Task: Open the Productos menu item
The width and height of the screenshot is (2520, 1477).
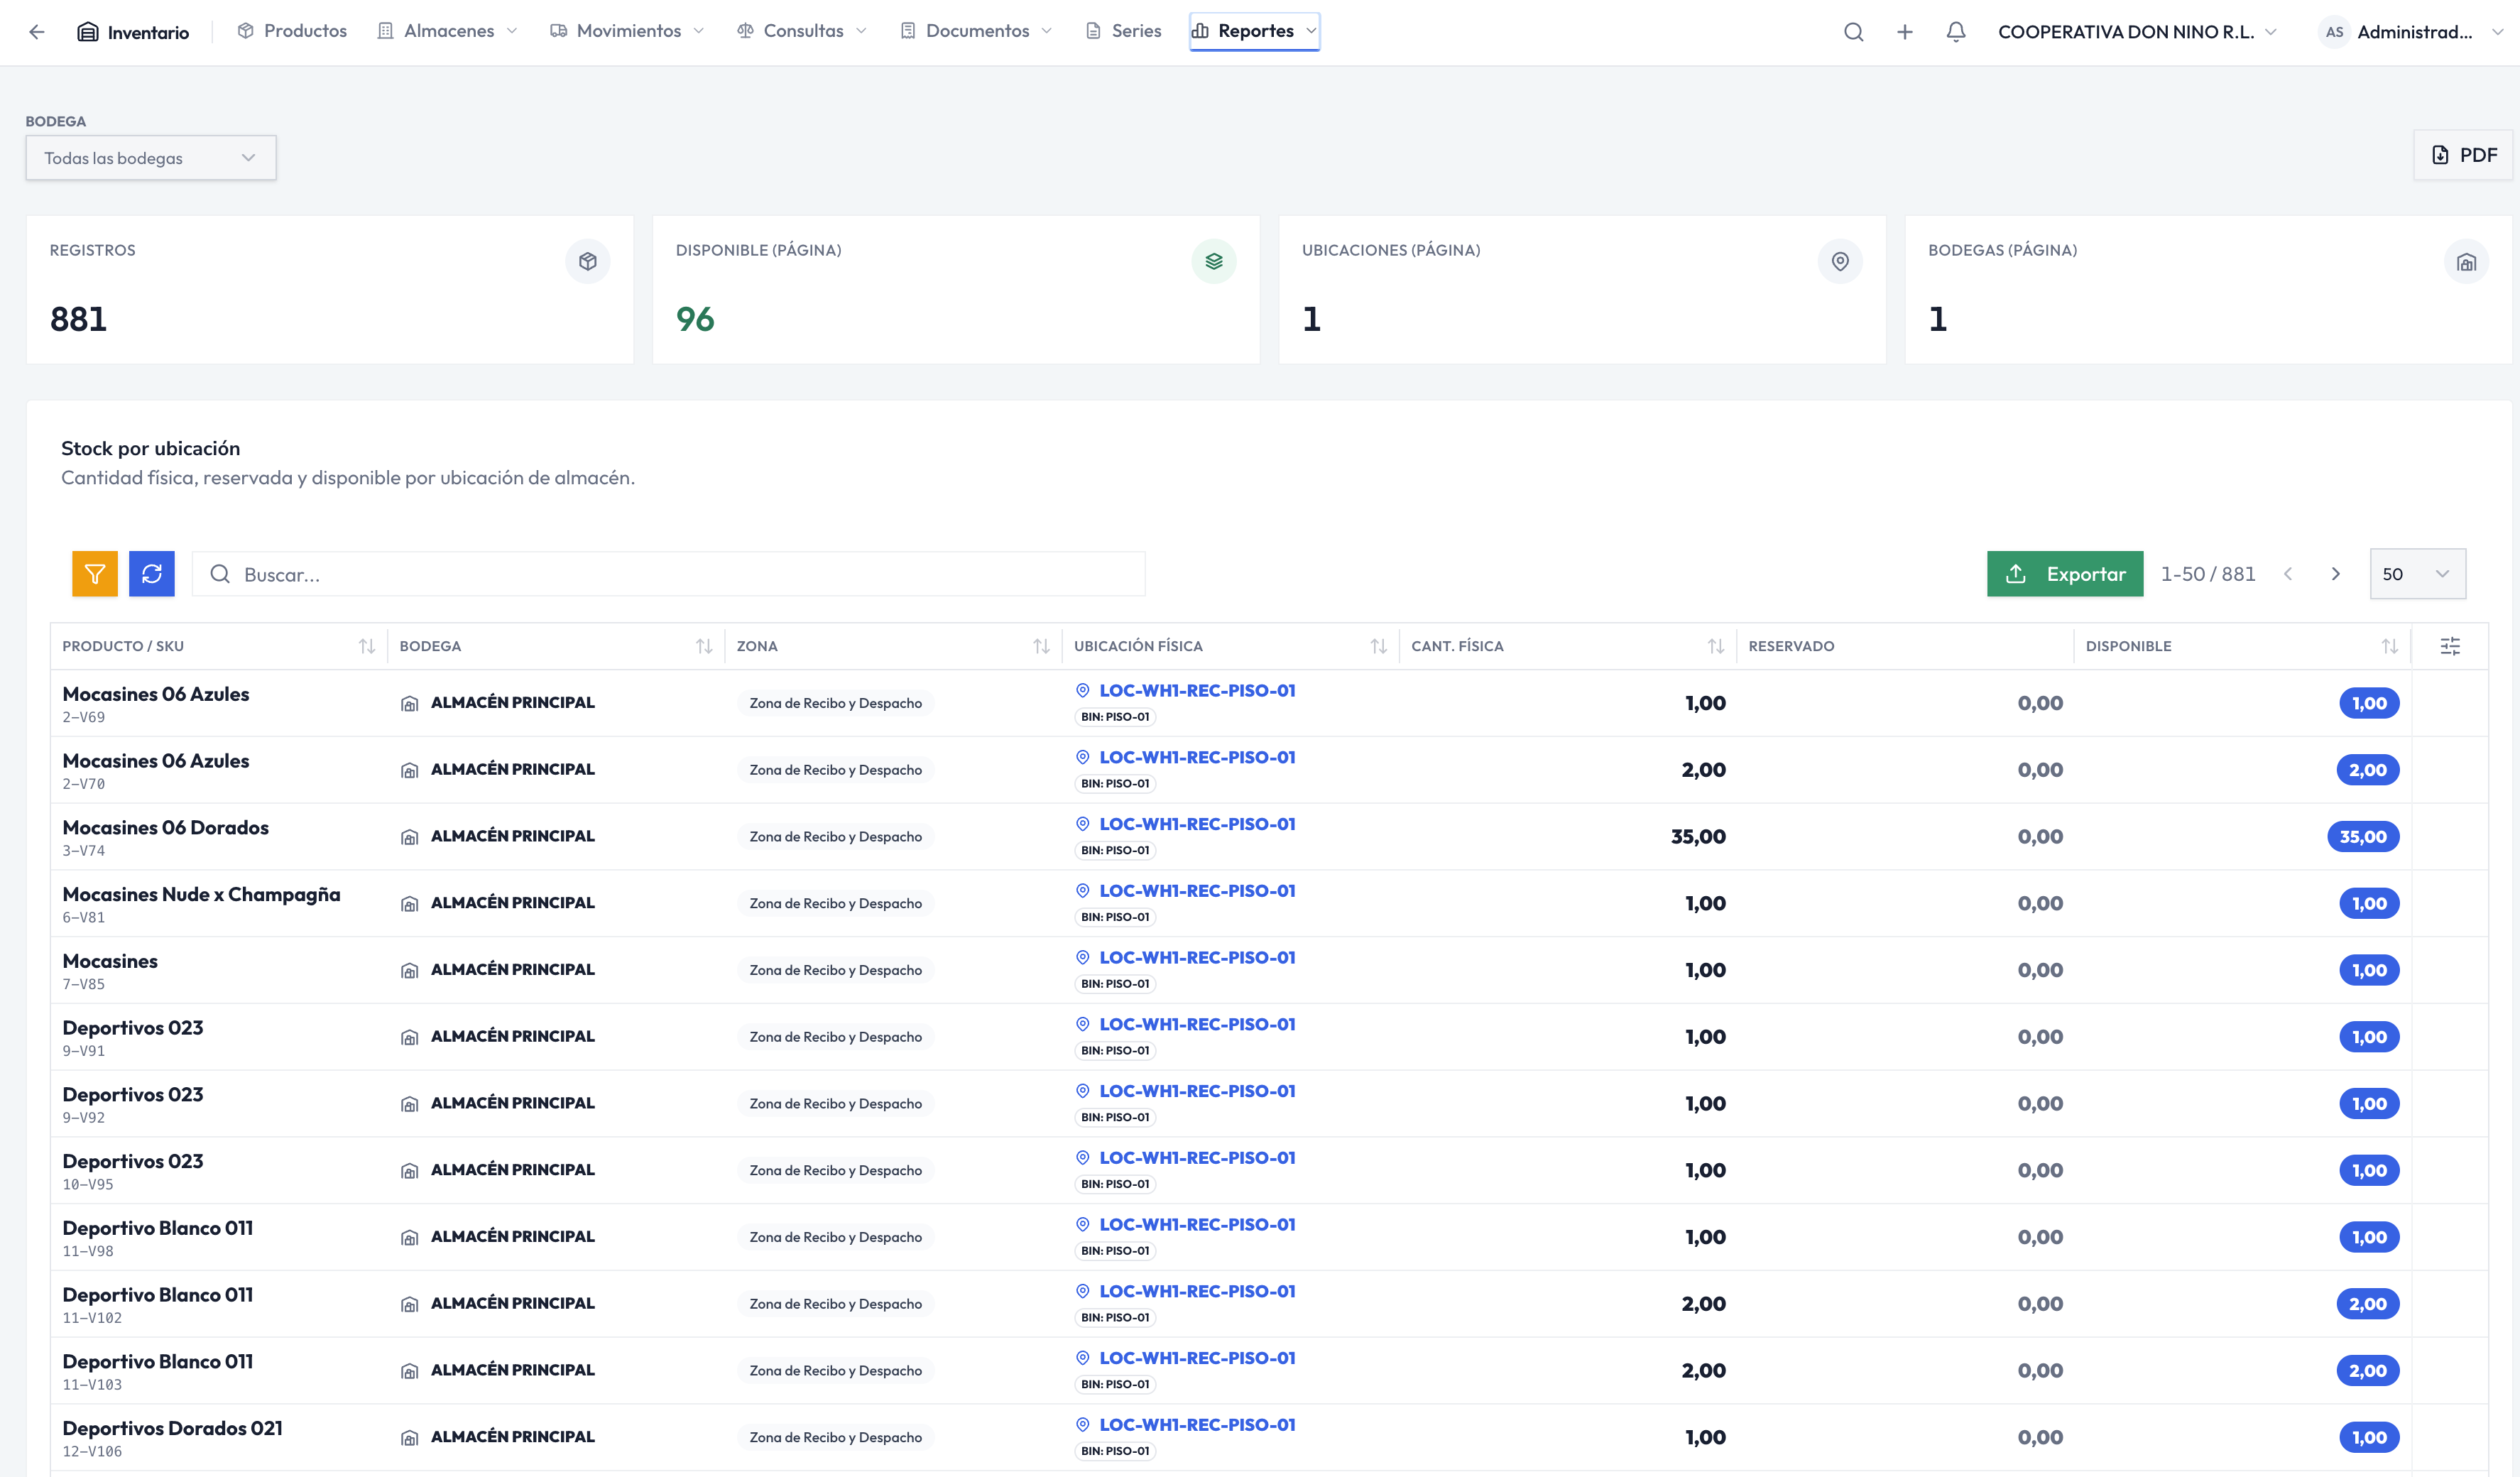Action: point(292,31)
